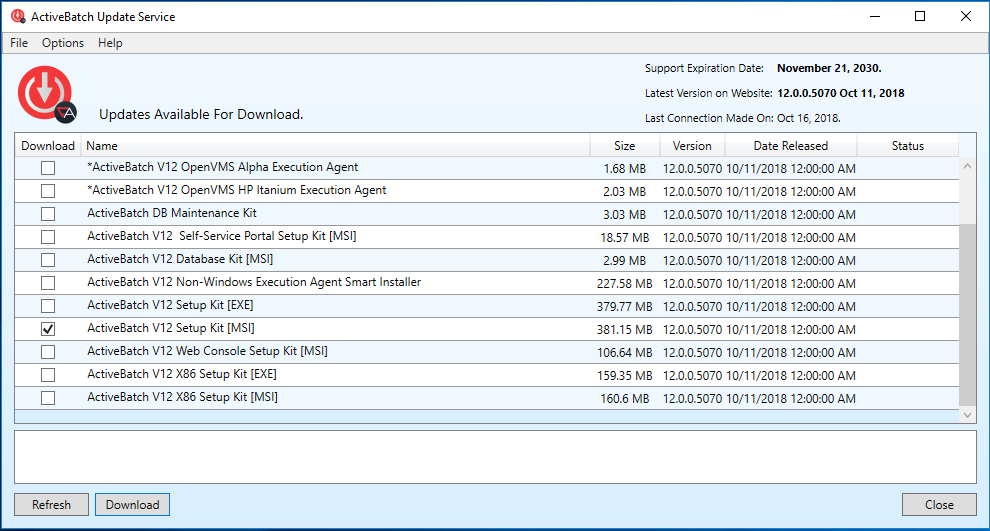The height and width of the screenshot is (531, 990).
Task: Sort by the Version column header
Action: point(692,146)
